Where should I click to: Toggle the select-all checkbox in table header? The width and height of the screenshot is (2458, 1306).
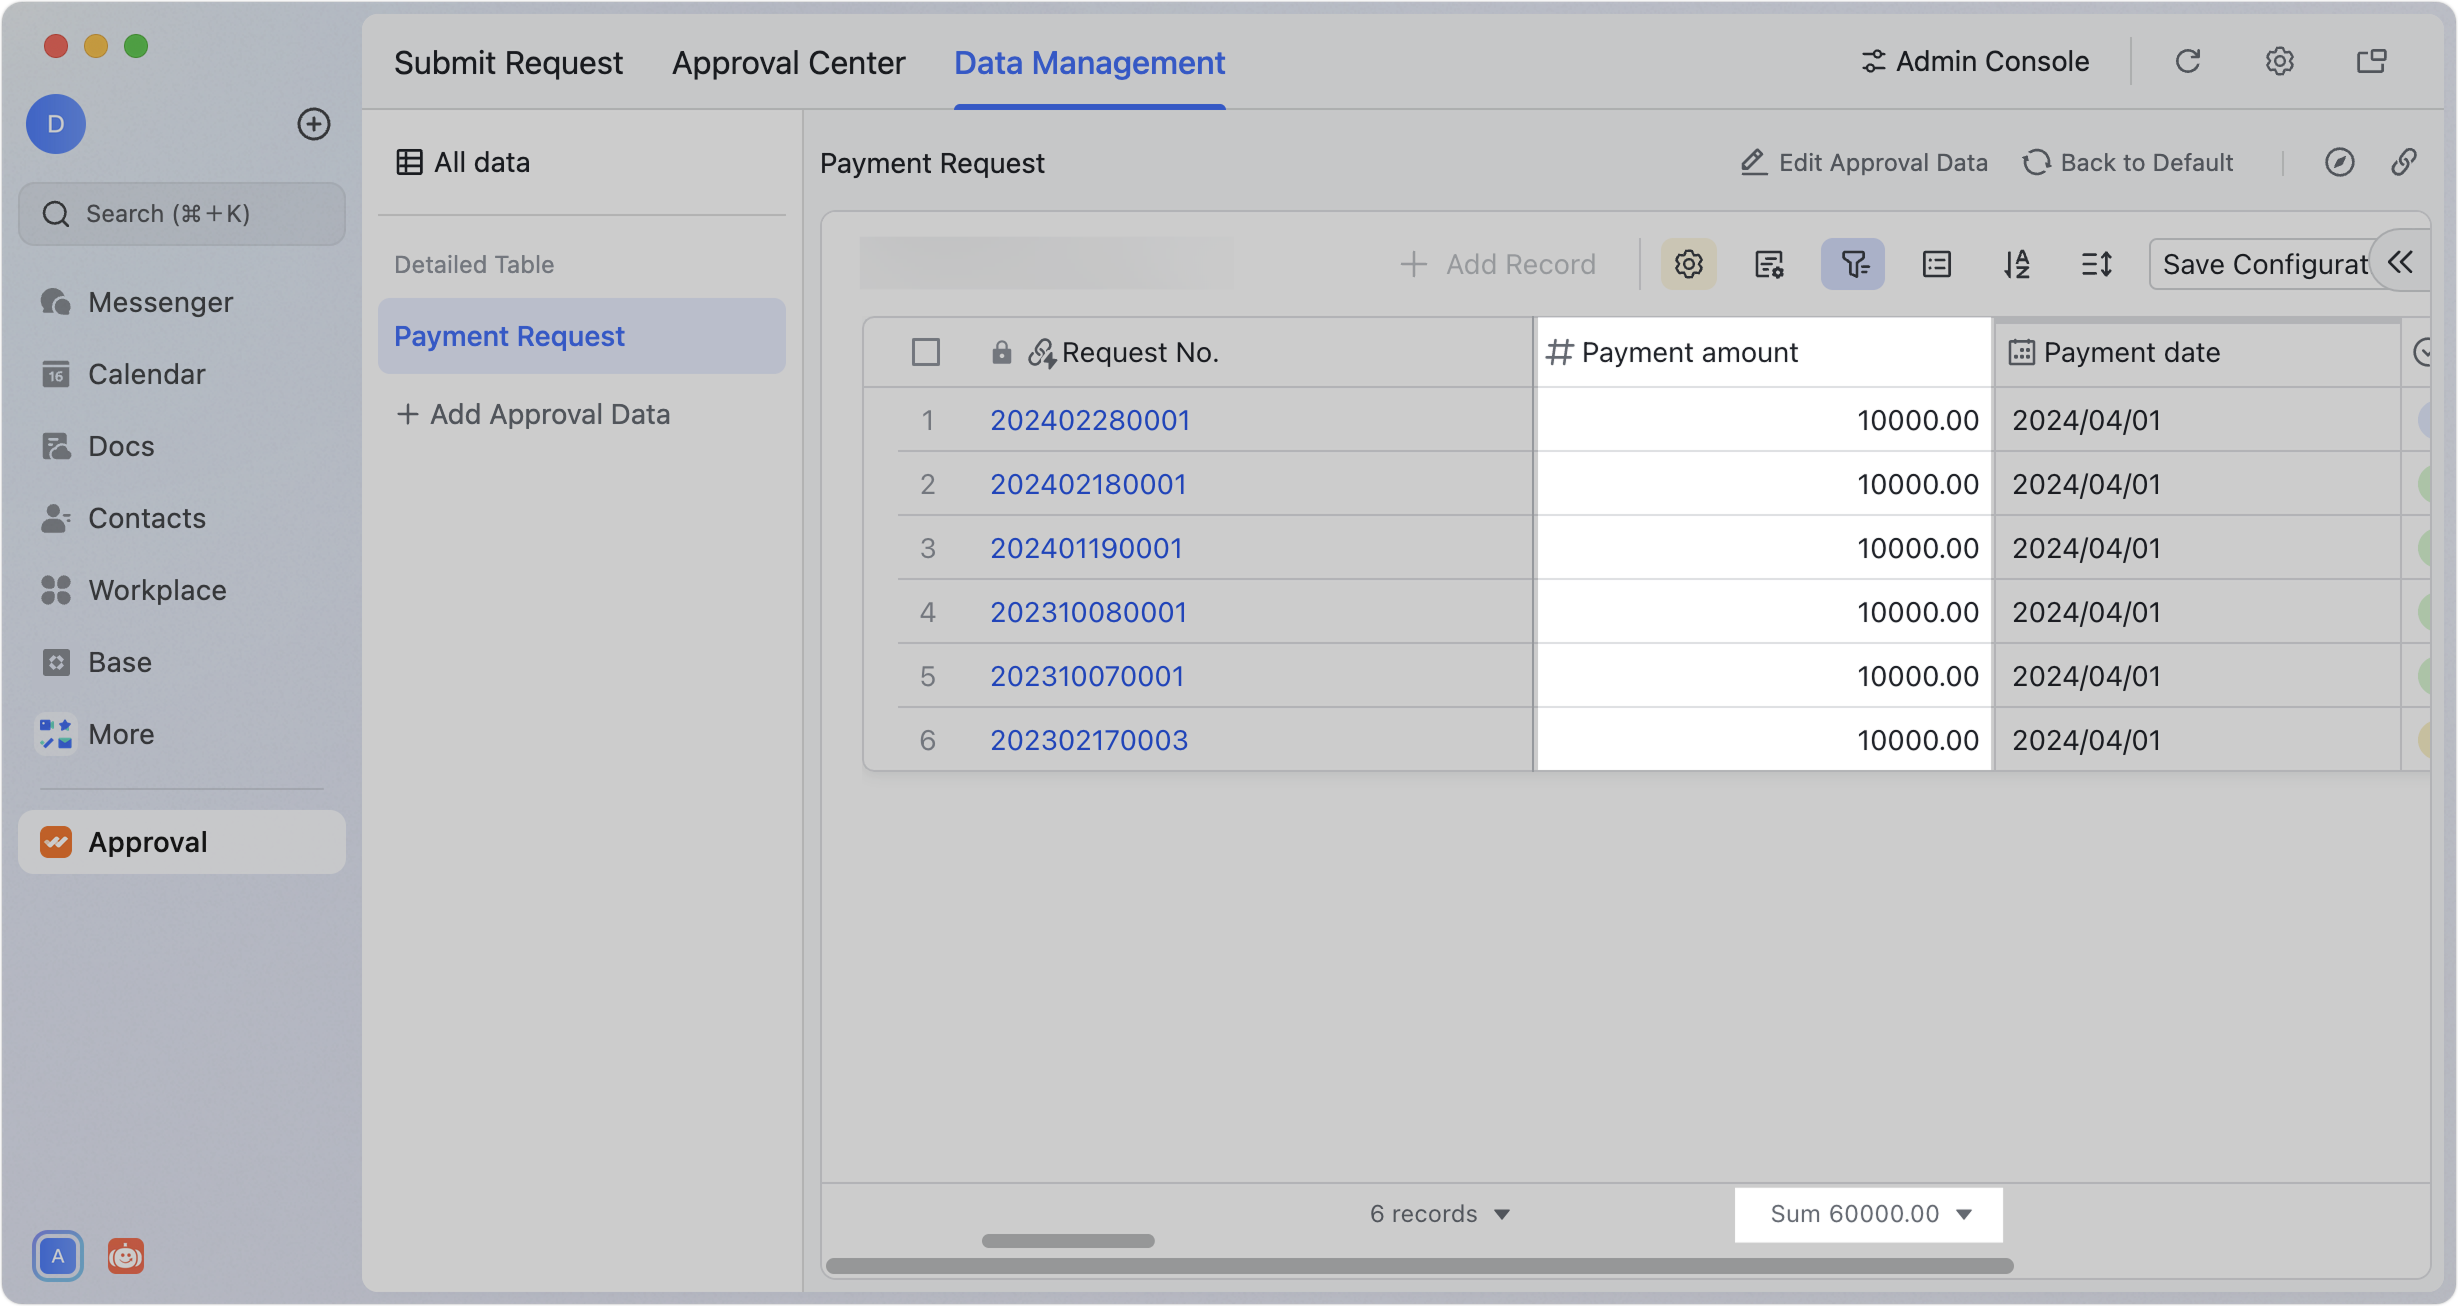click(x=926, y=352)
